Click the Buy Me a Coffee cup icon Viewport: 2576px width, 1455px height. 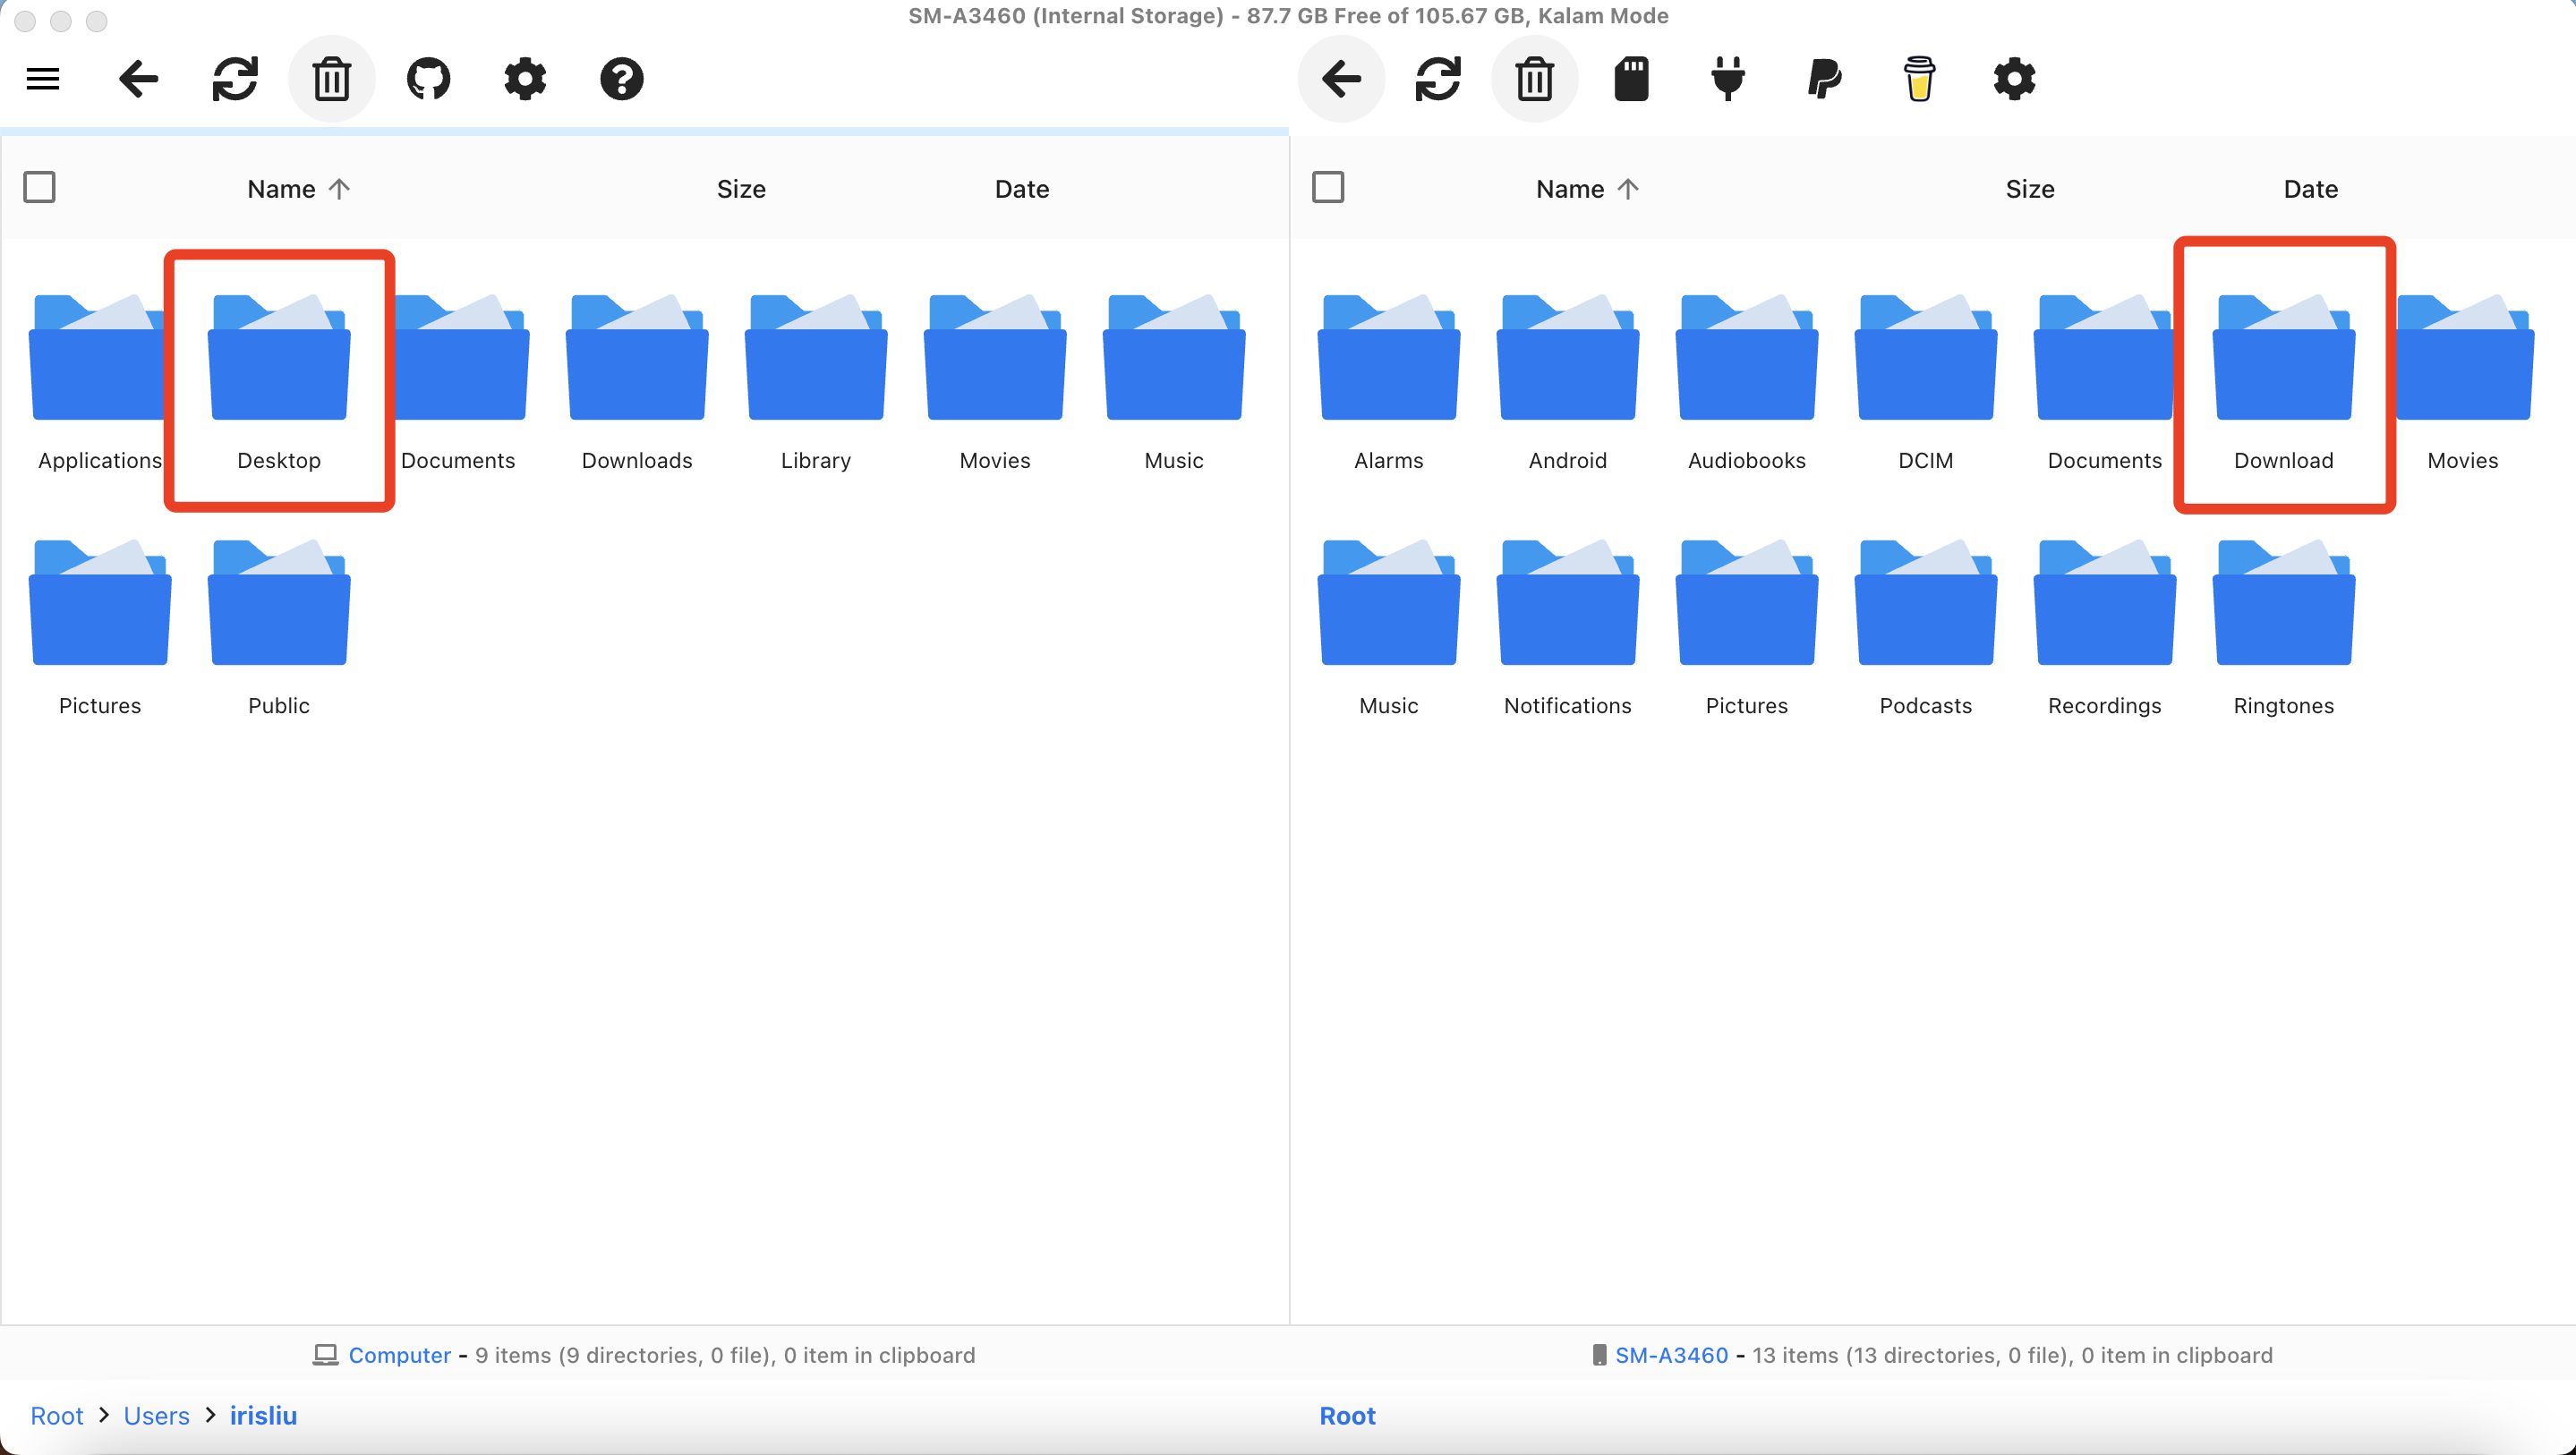(1919, 79)
